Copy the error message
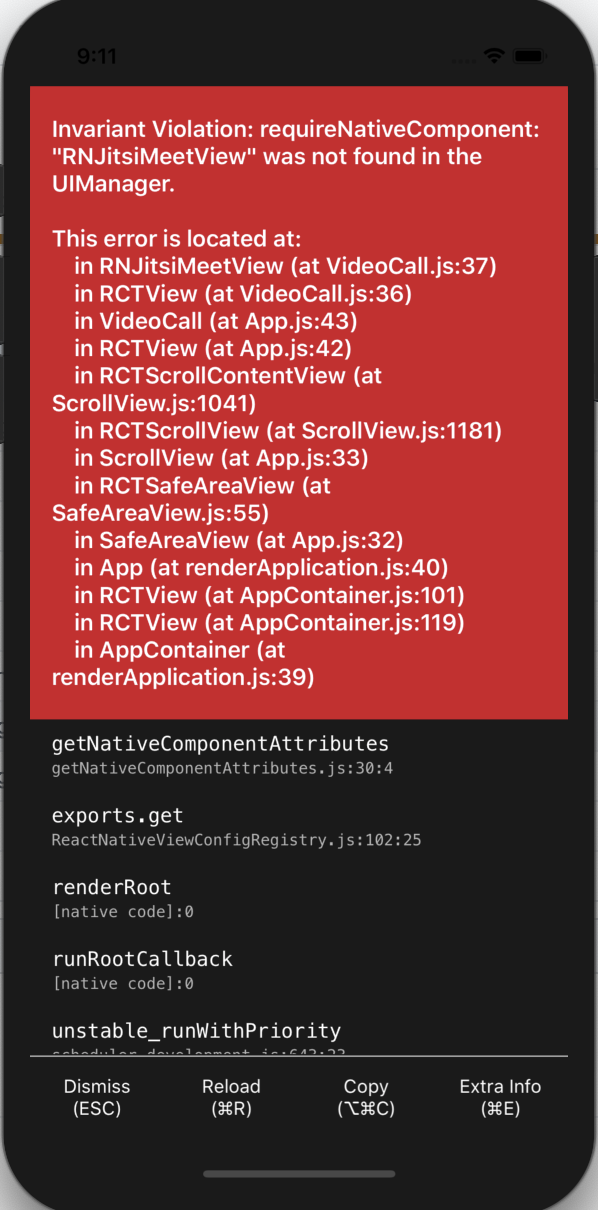The height and width of the screenshot is (1210, 598). point(365,1097)
